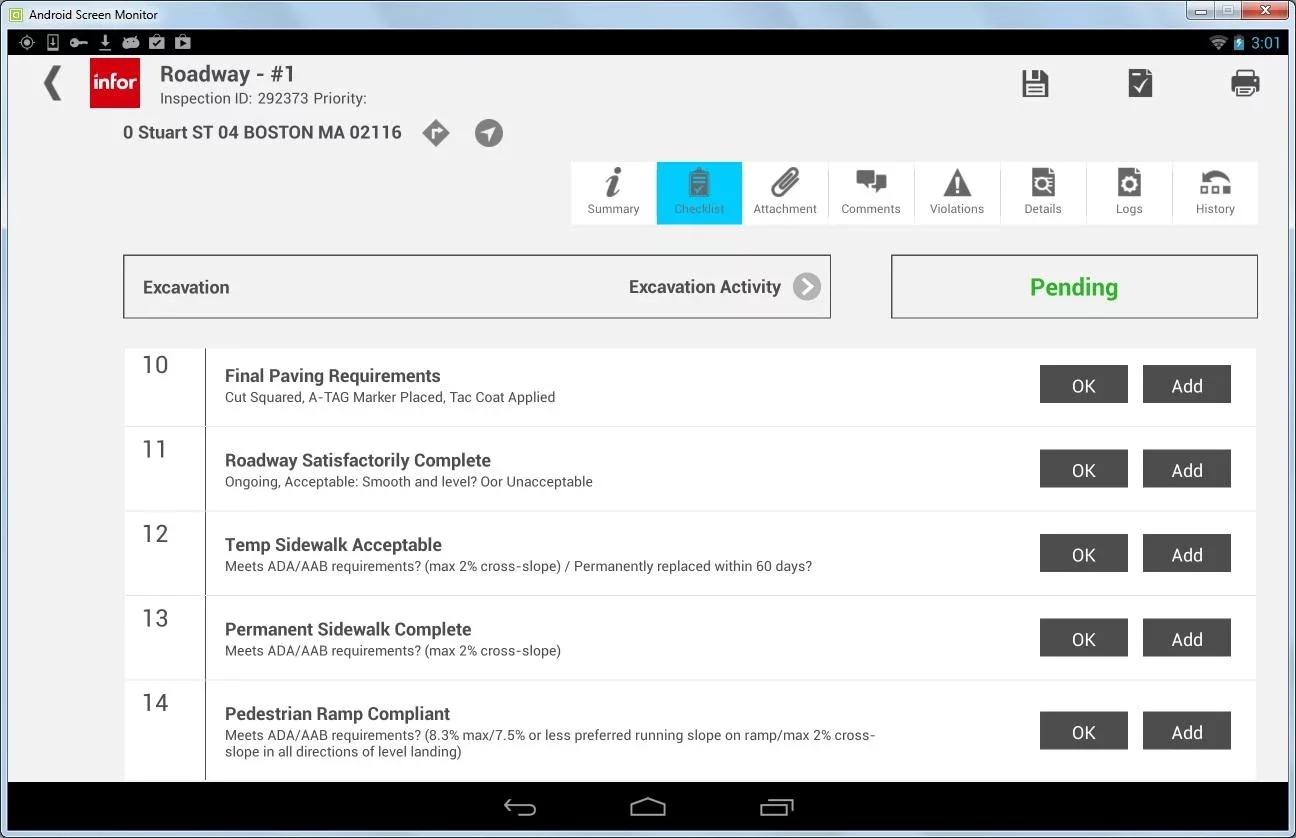Click the Excavation label
This screenshot has width=1296, height=838.
point(186,287)
